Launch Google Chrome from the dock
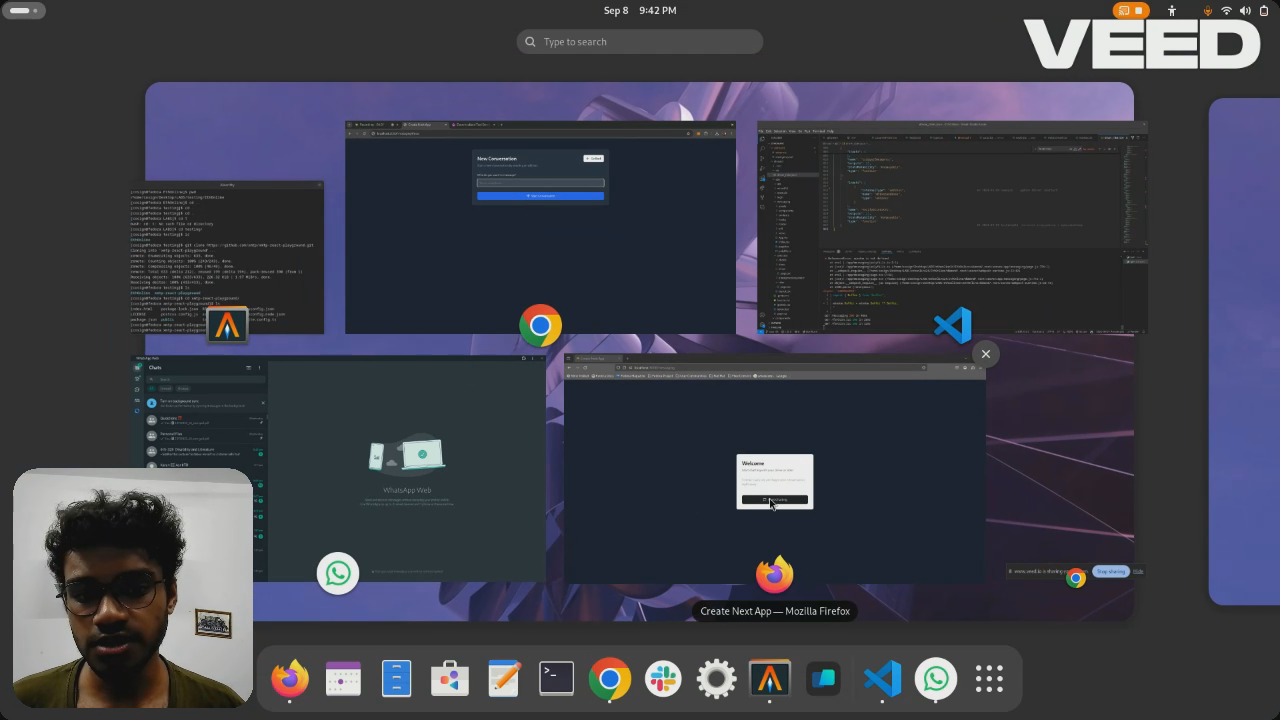1280x720 pixels. coord(609,679)
